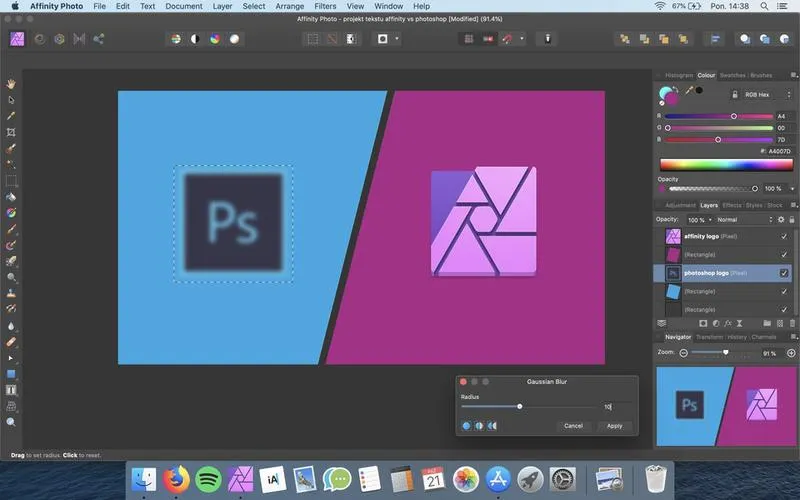The height and width of the screenshot is (500, 800).
Task: Toggle the Snapping magnet icon
Action: coord(508,39)
